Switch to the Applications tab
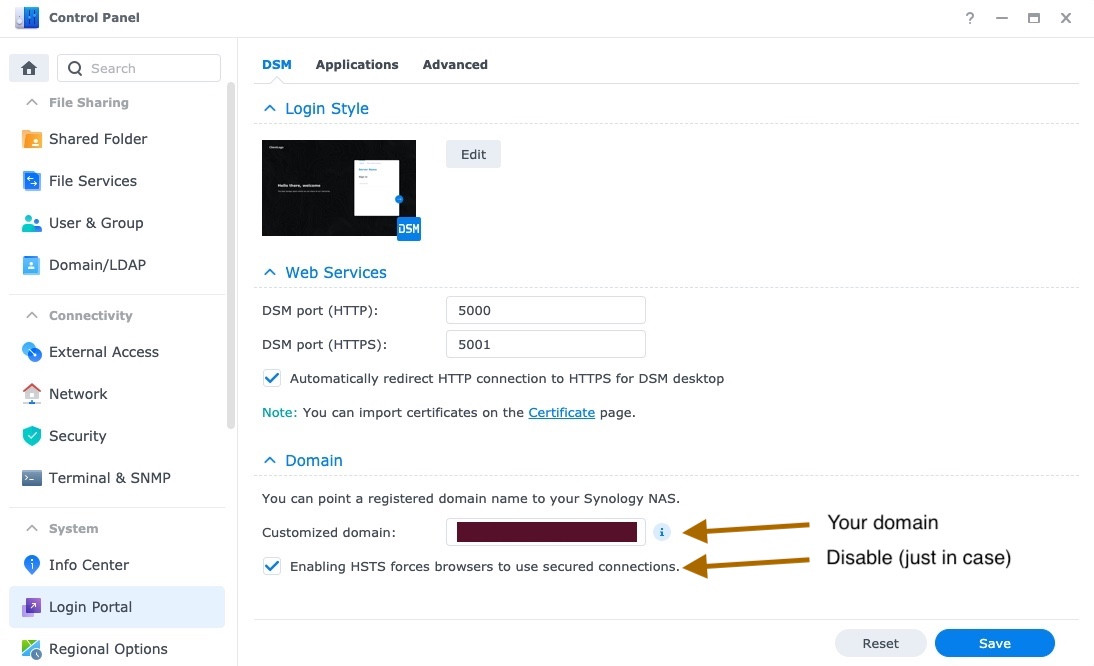The image size is (1094, 666). (x=357, y=64)
